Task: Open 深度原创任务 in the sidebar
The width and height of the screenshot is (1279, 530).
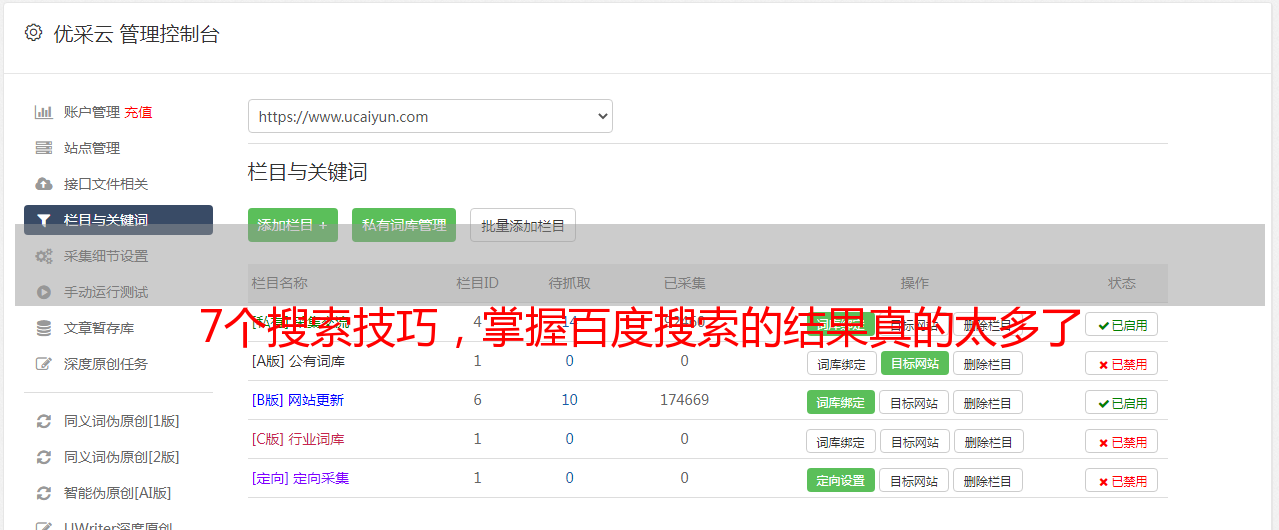Action: pyautogui.click(x=106, y=364)
